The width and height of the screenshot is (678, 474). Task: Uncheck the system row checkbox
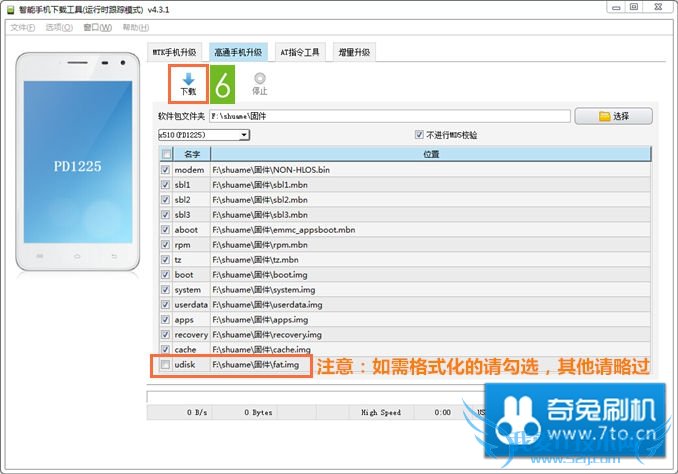[x=165, y=289]
